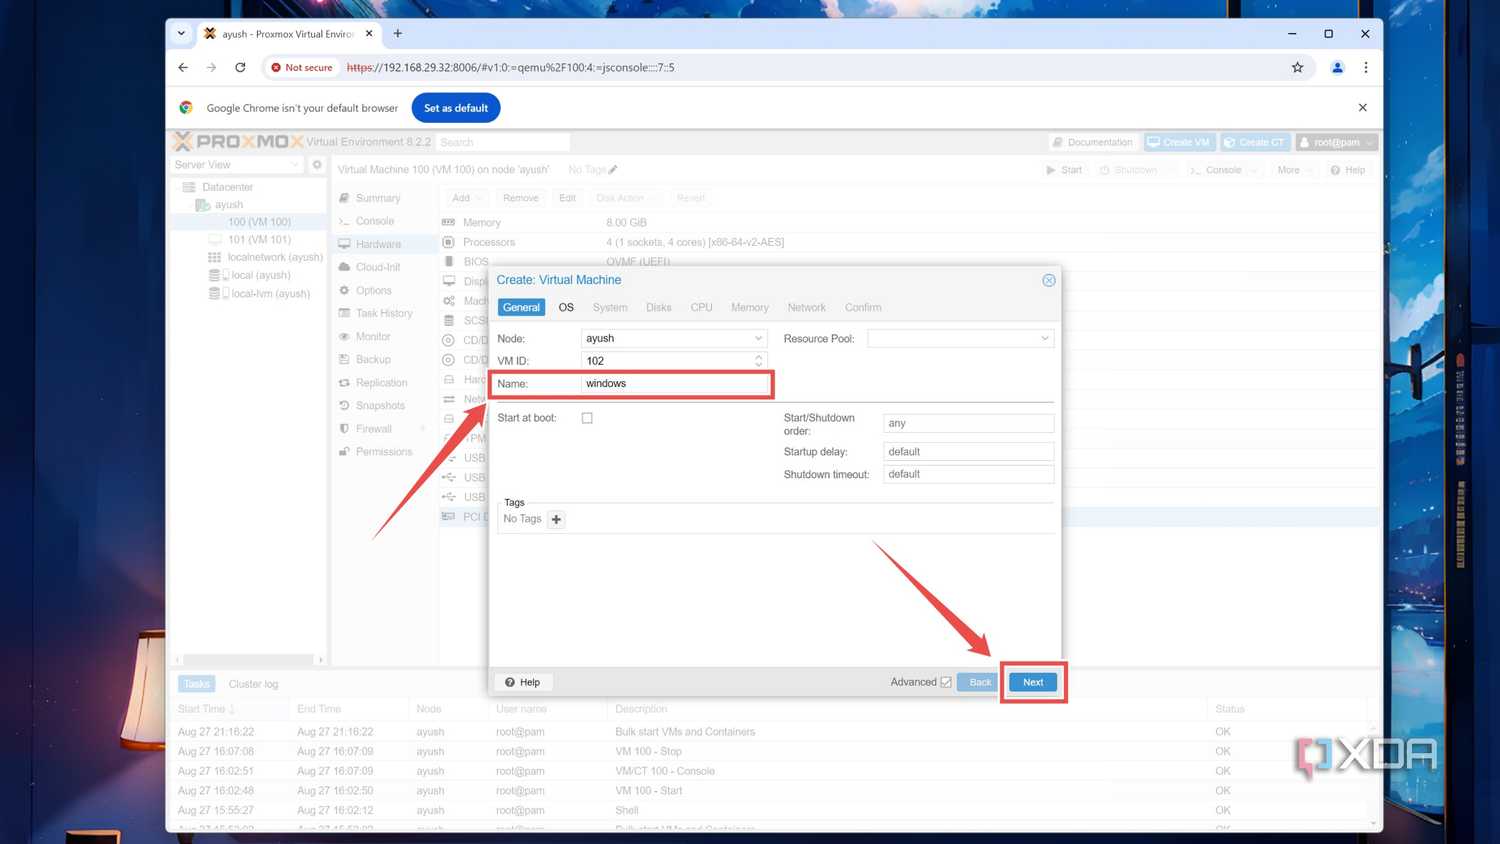Screen dimensions: 1500x844
Task: Click the Start/Shutdown order field
Action: click(968, 423)
